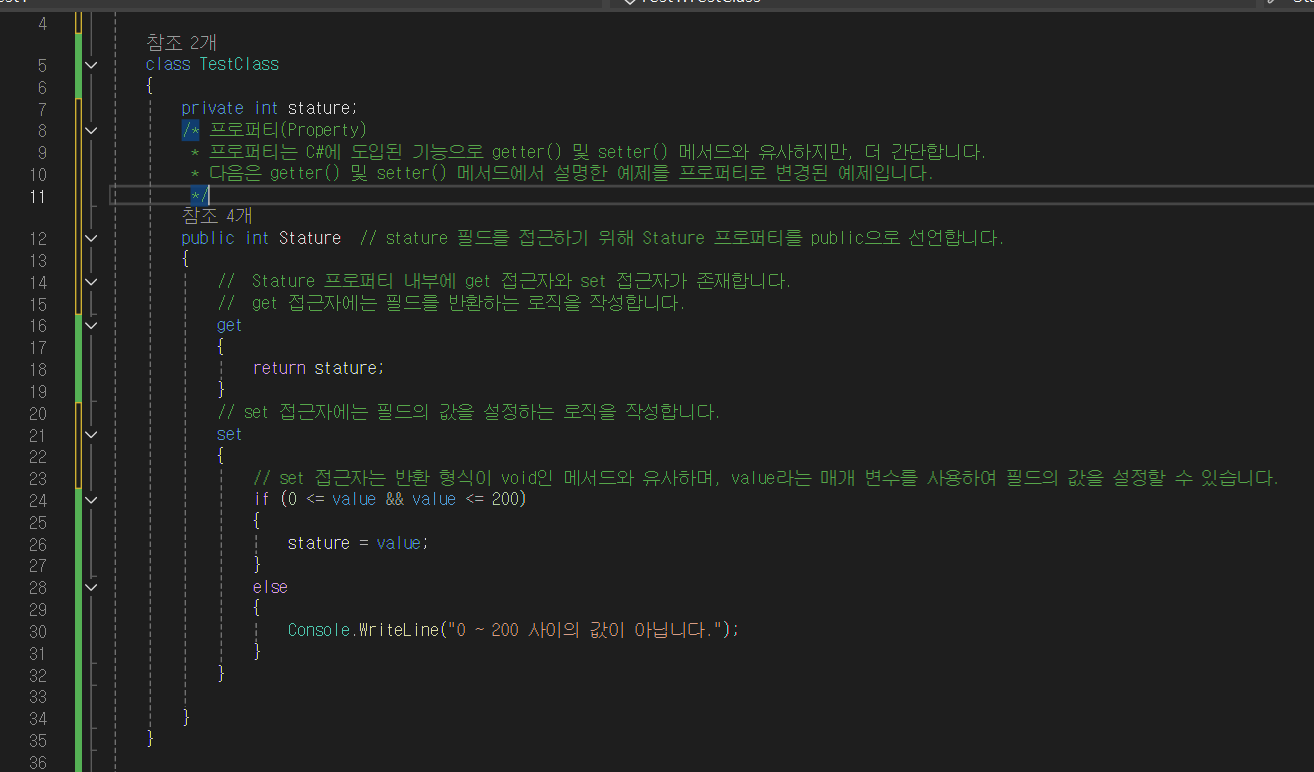Screen dimensions: 1314x772
Task: Collapse the get accessor block
Action: pyautogui.click(x=92, y=325)
